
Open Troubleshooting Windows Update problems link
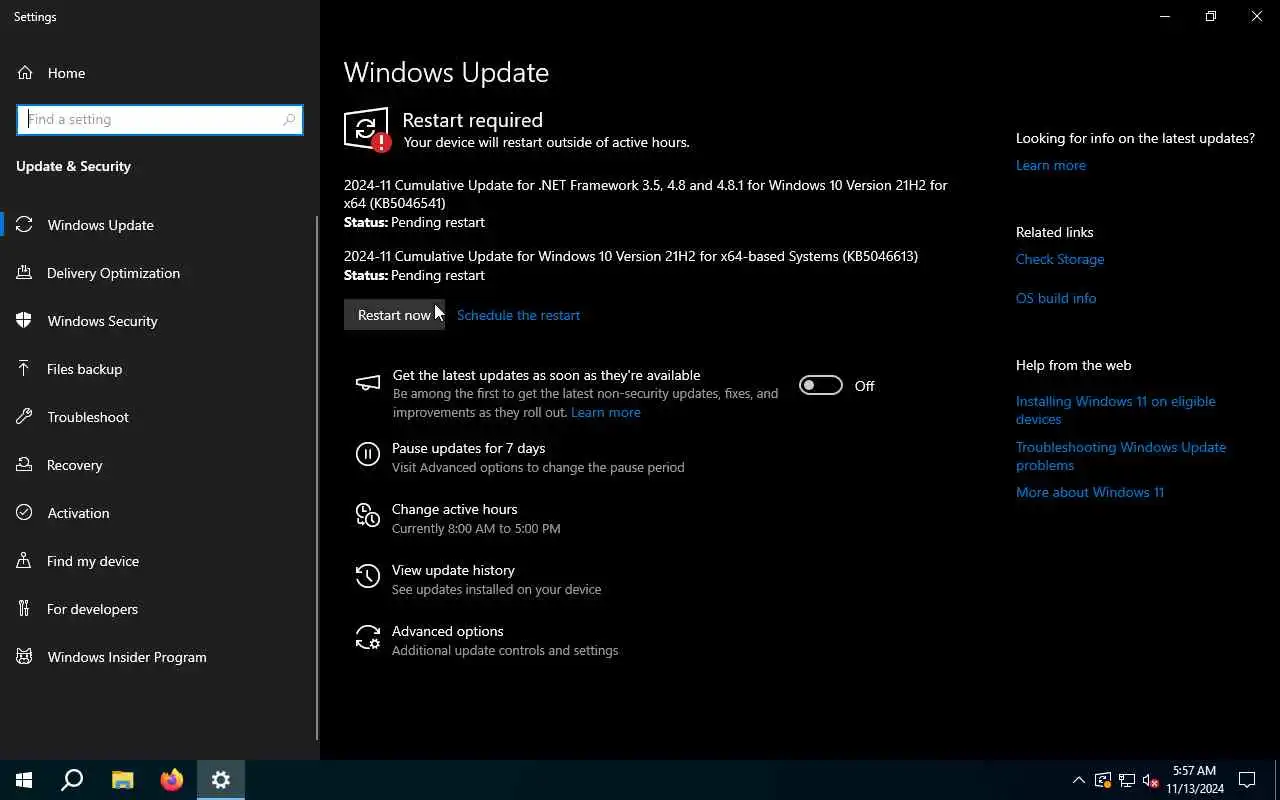tap(1121, 456)
